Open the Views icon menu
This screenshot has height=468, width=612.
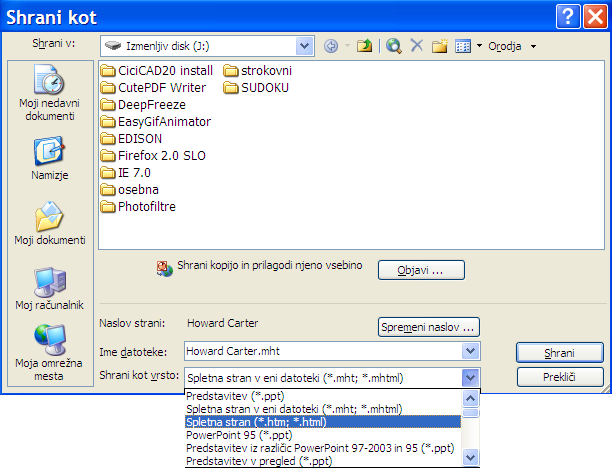pos(467,46)
